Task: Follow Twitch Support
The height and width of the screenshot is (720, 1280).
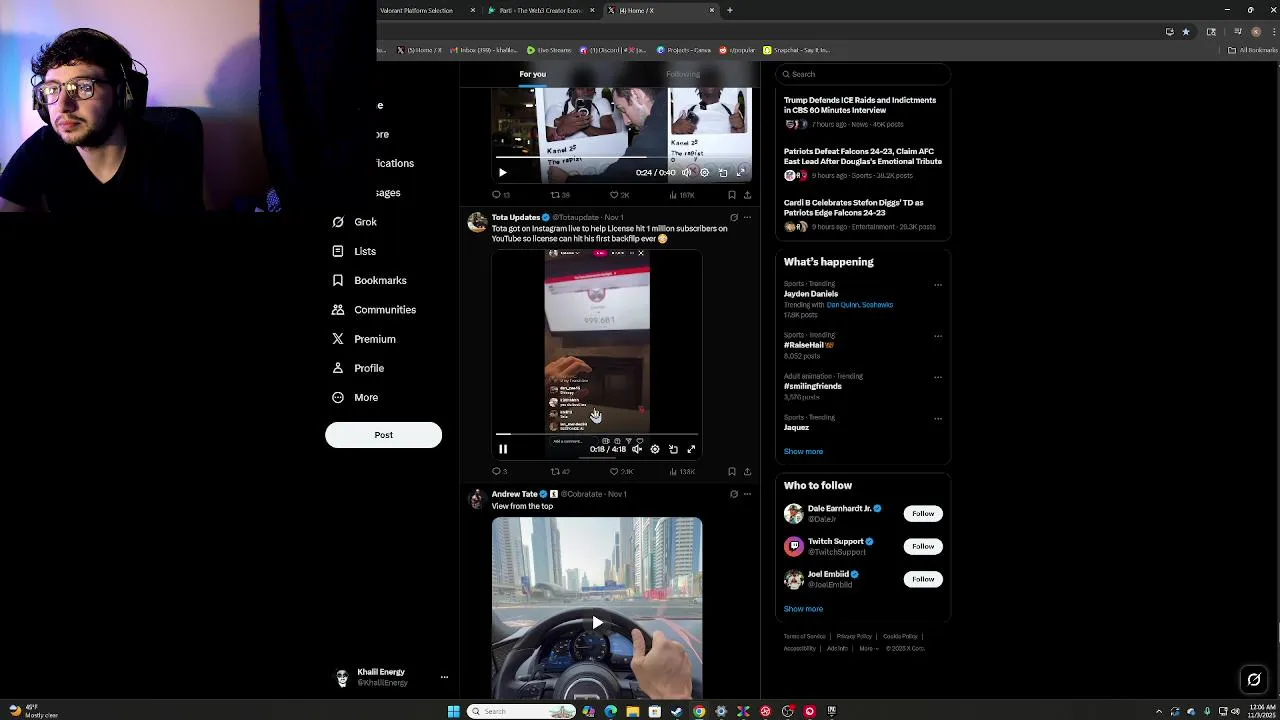Action: pos(923,546)
